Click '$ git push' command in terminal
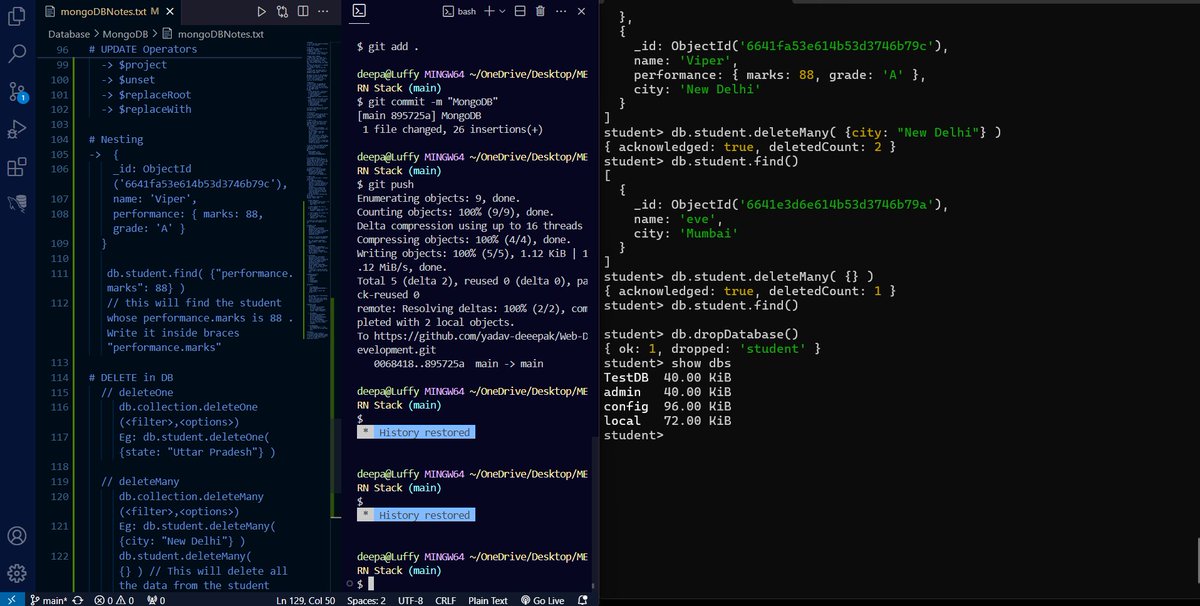Image resolution: width=1200 pixels, height=606 pixels. pos(383,185)
